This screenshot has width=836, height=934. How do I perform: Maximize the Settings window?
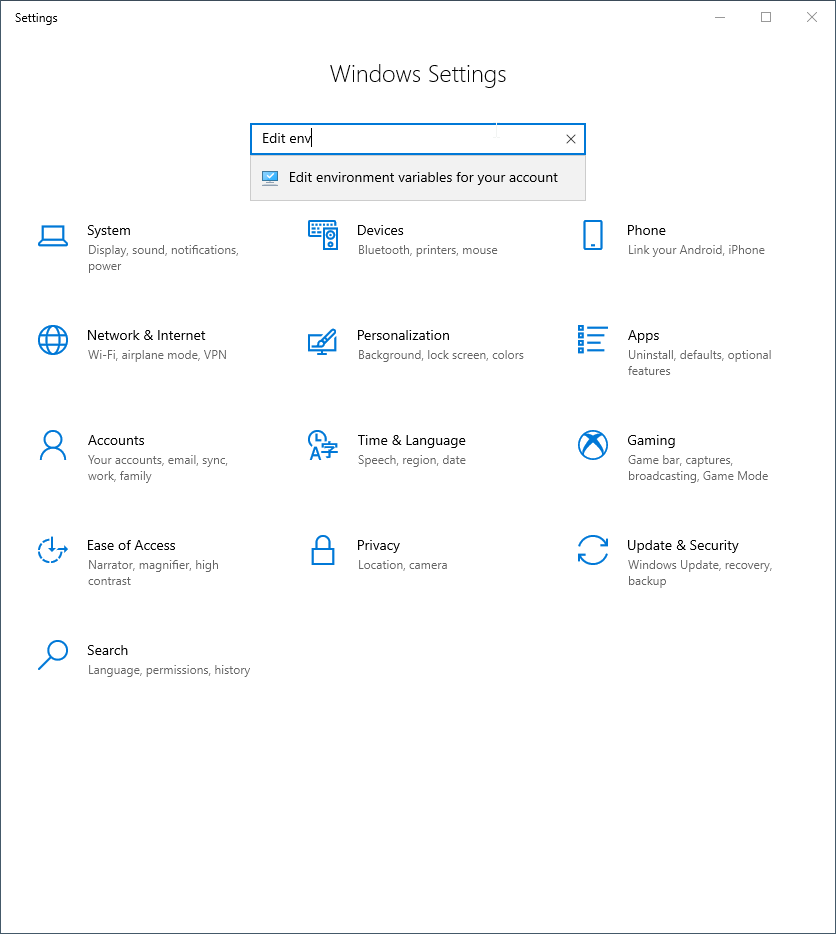pyautogui.click(x=766, y=17)
